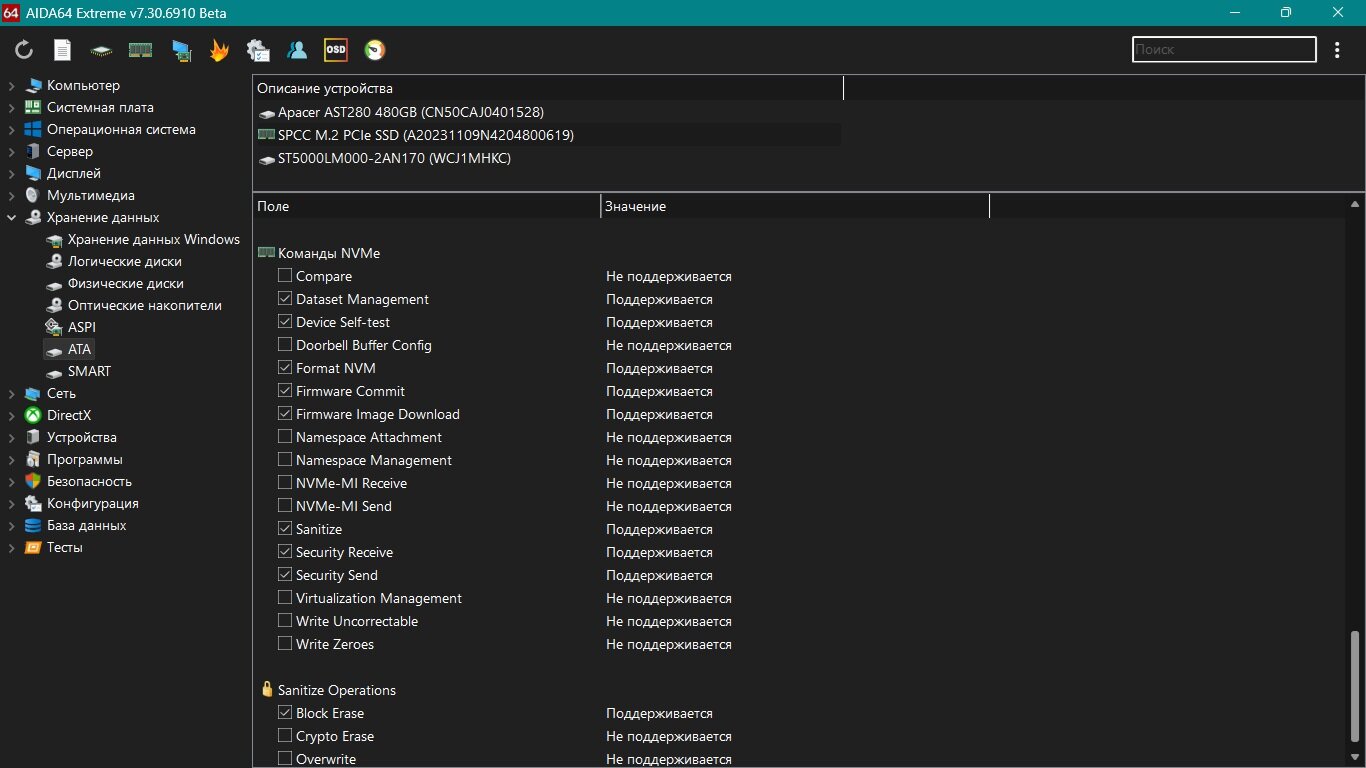Screen dimensions: 1366x768
Task: Click the gauge sensor panel icon
Action: (x=375, y=50)
